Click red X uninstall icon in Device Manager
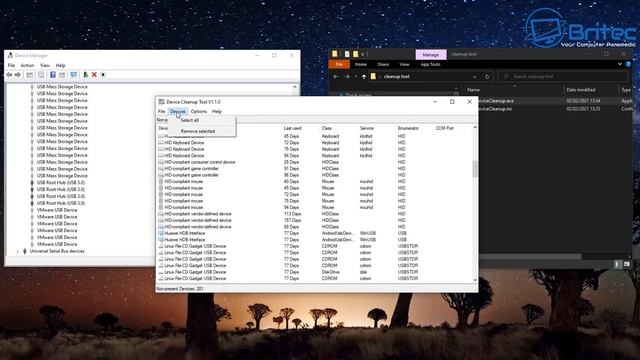The width and height of the screenshot is (640, 360). click(94, 75)
